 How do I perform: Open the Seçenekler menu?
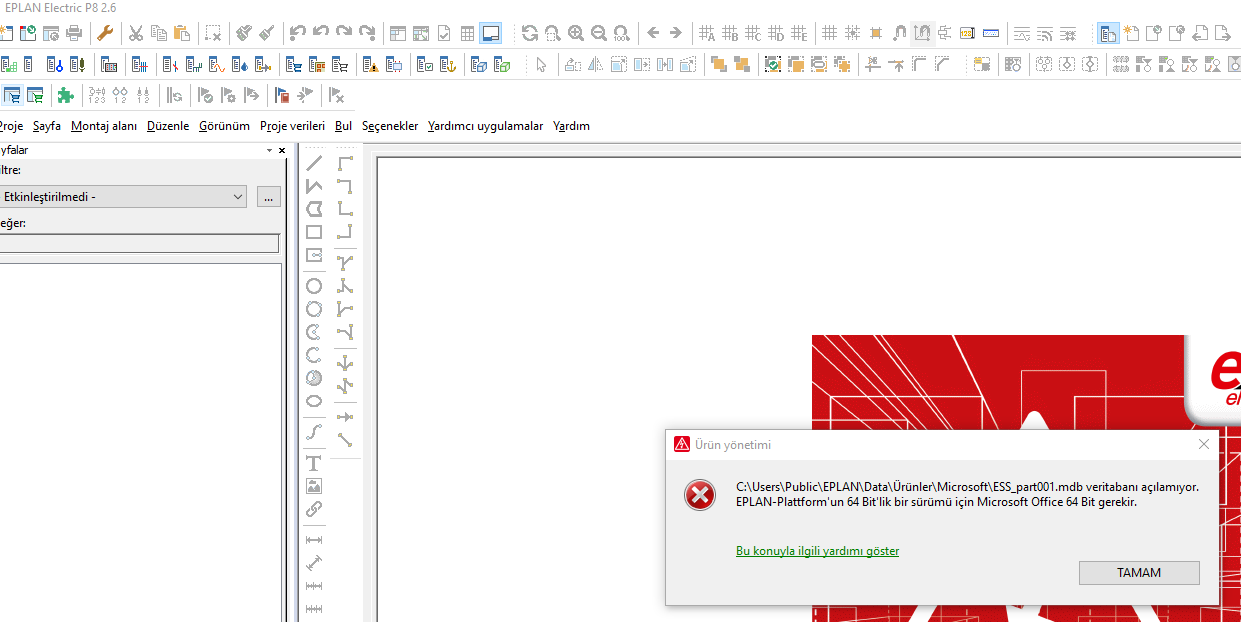click(x=390, y=126)
